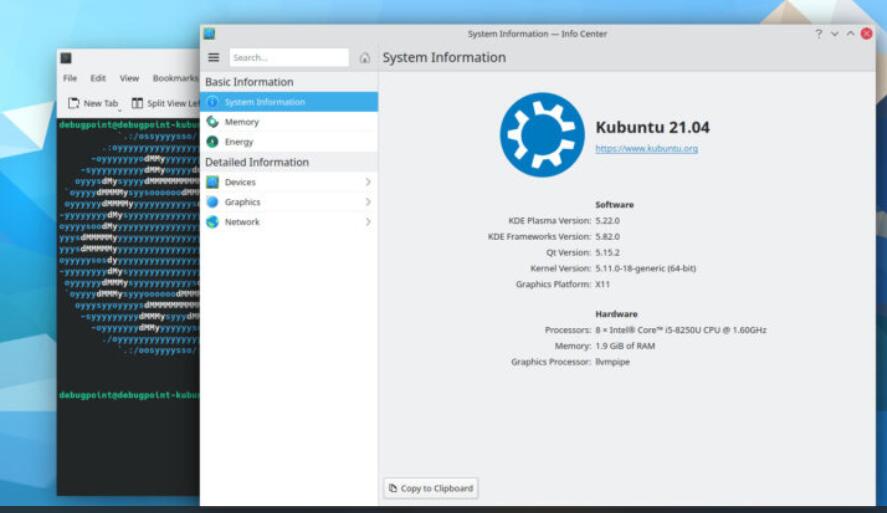Open the Network section
Image resolution: width=887 pixels, height=513 pixels.
(x=289, y=222)
